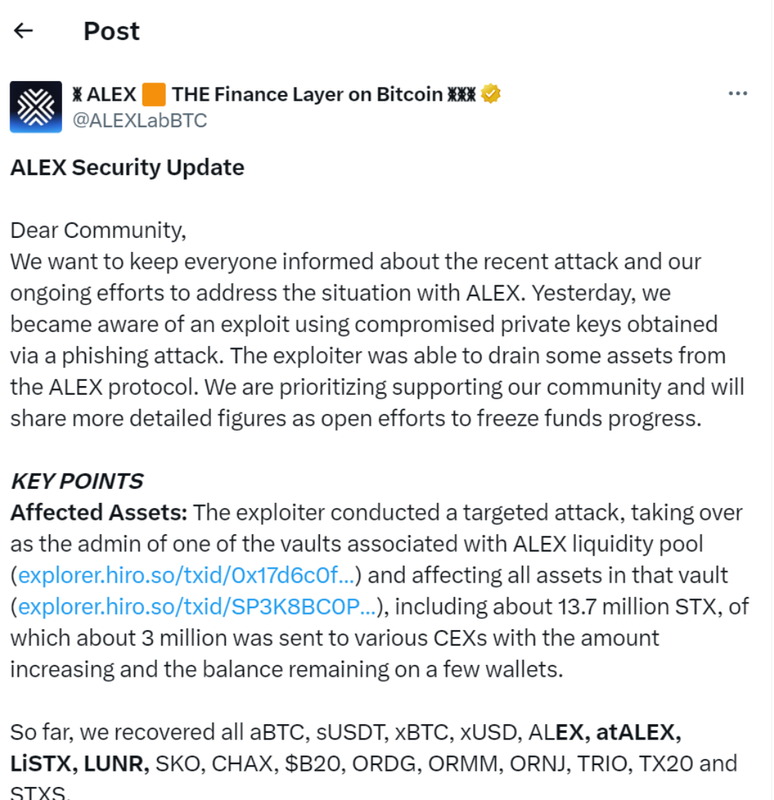Open the three-dot more options menu
This screenshot has height=800, width=774.
[738, 93]
